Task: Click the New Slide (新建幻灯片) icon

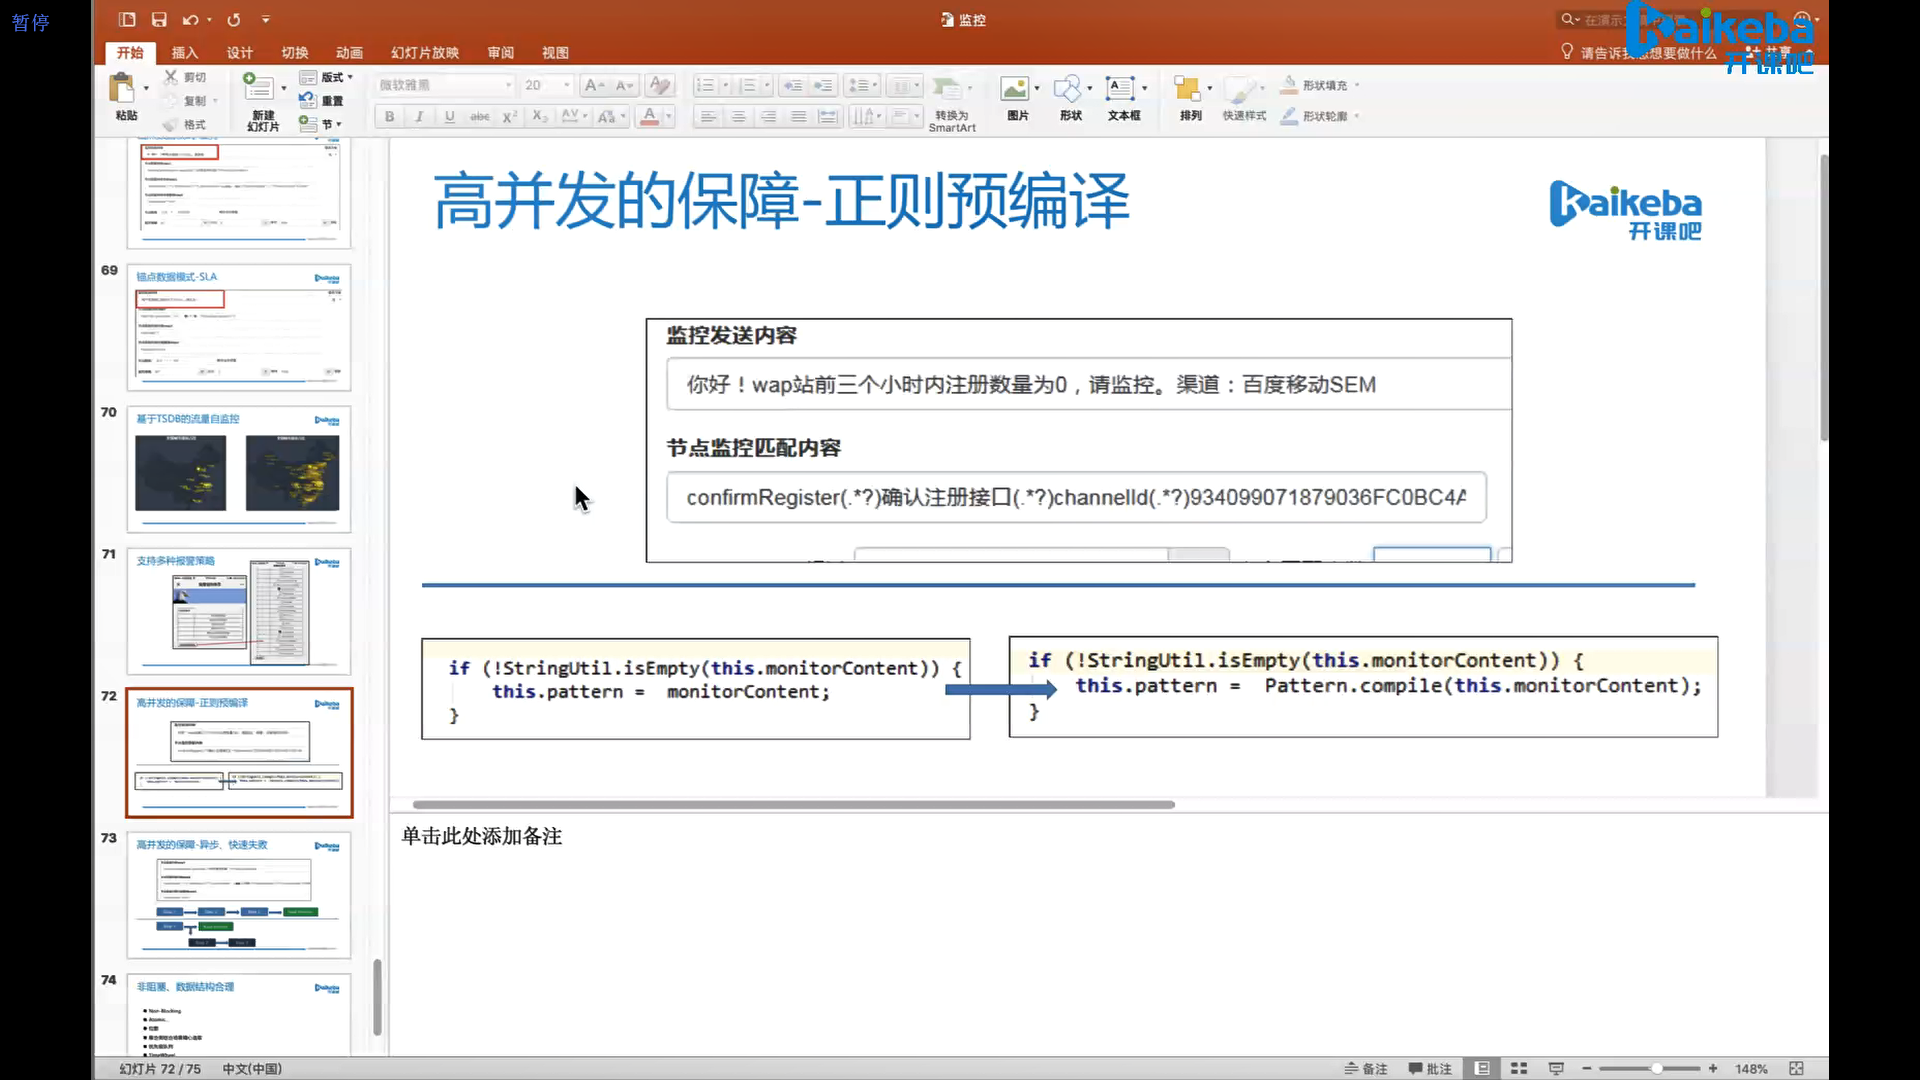Action: (259, 88)
